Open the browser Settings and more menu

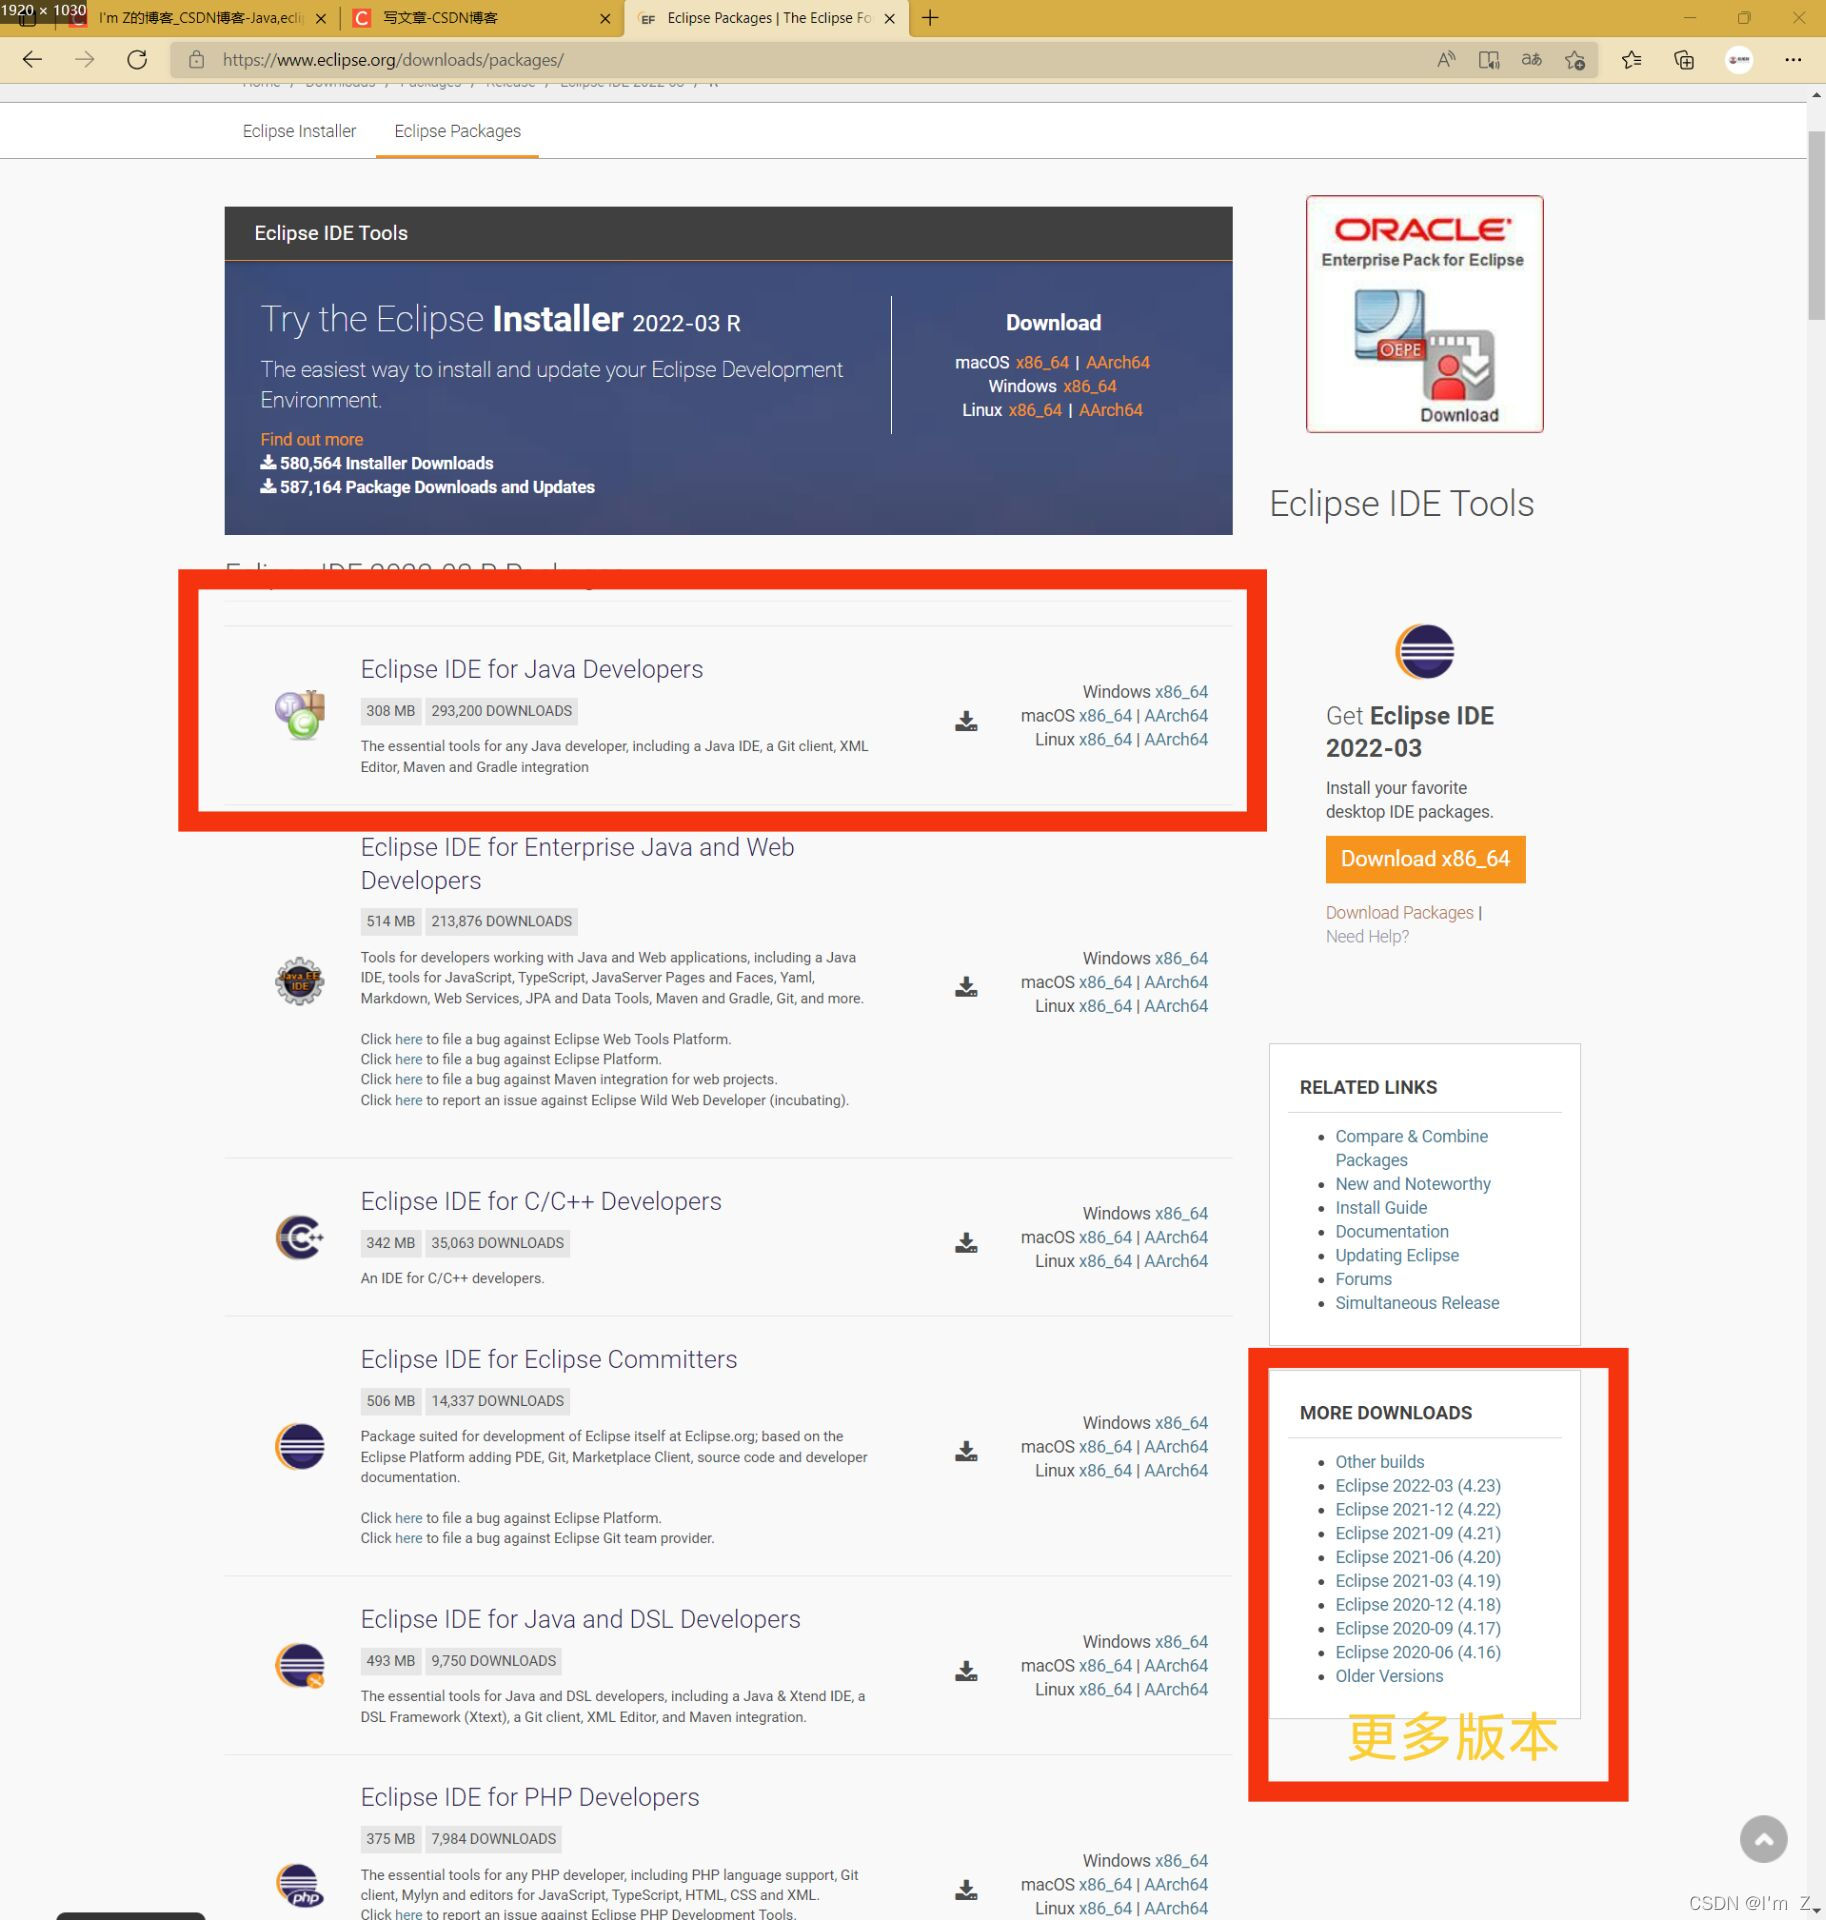(1793, 60)
